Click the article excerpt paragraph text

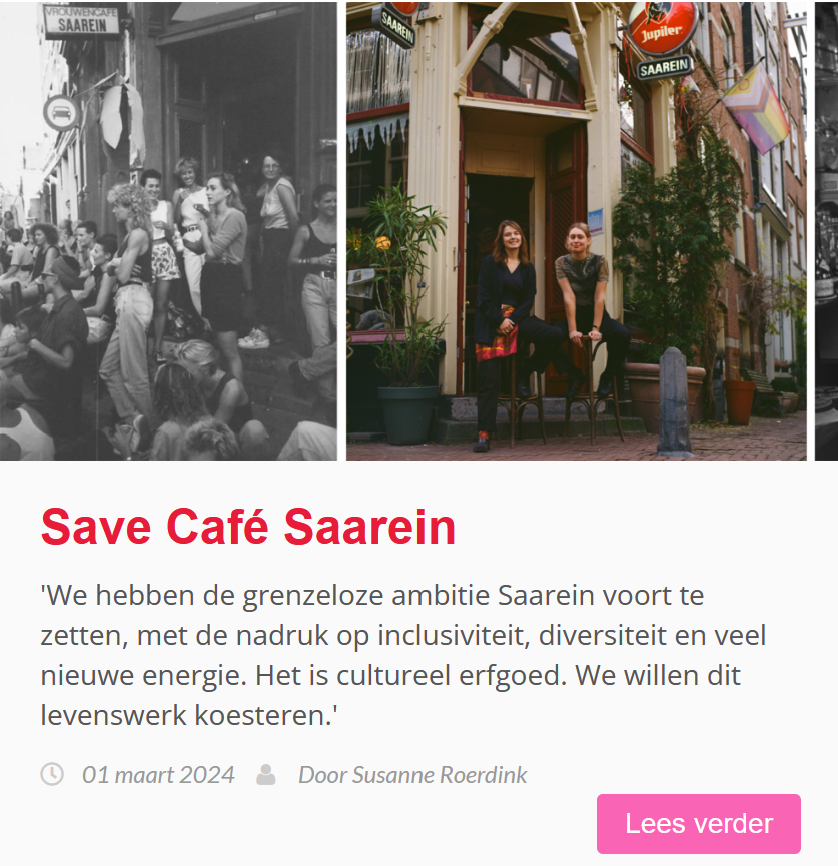[x=403, y=655]
